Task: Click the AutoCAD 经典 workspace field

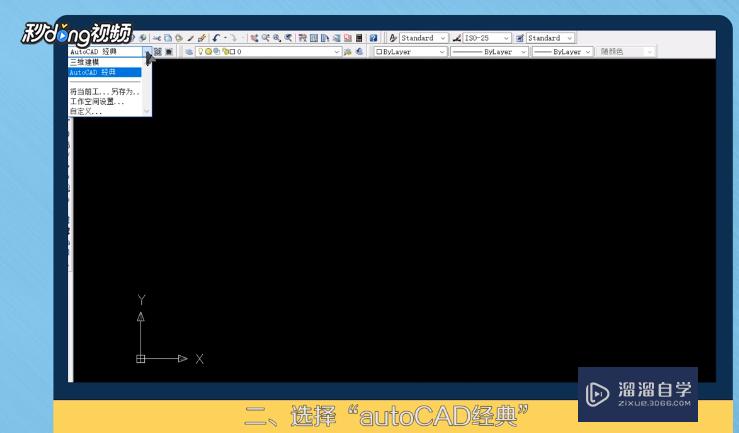Action: [105, 51]
